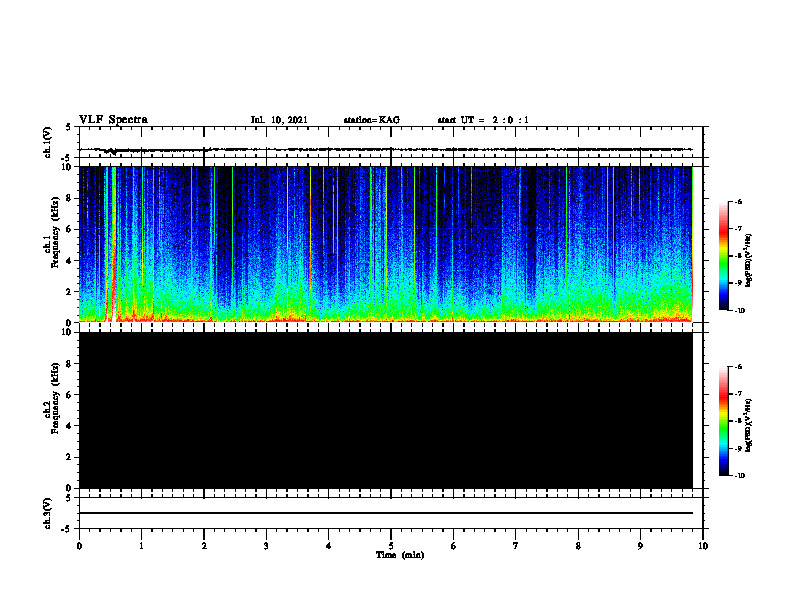
Task: Click the ch.2 spectrogram color bar
Action: click(x=723, y=421)
